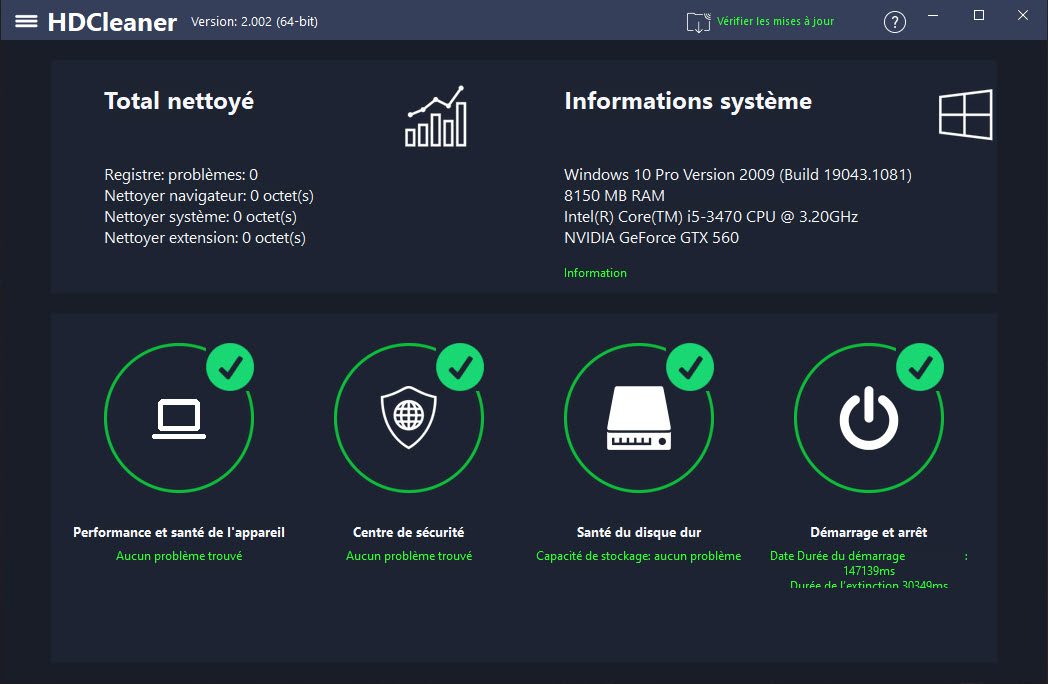Click the statistics bar chart icon
The height and width of the screenshot is (684, 1048).
pyautogui.click(x=436, y=116)
